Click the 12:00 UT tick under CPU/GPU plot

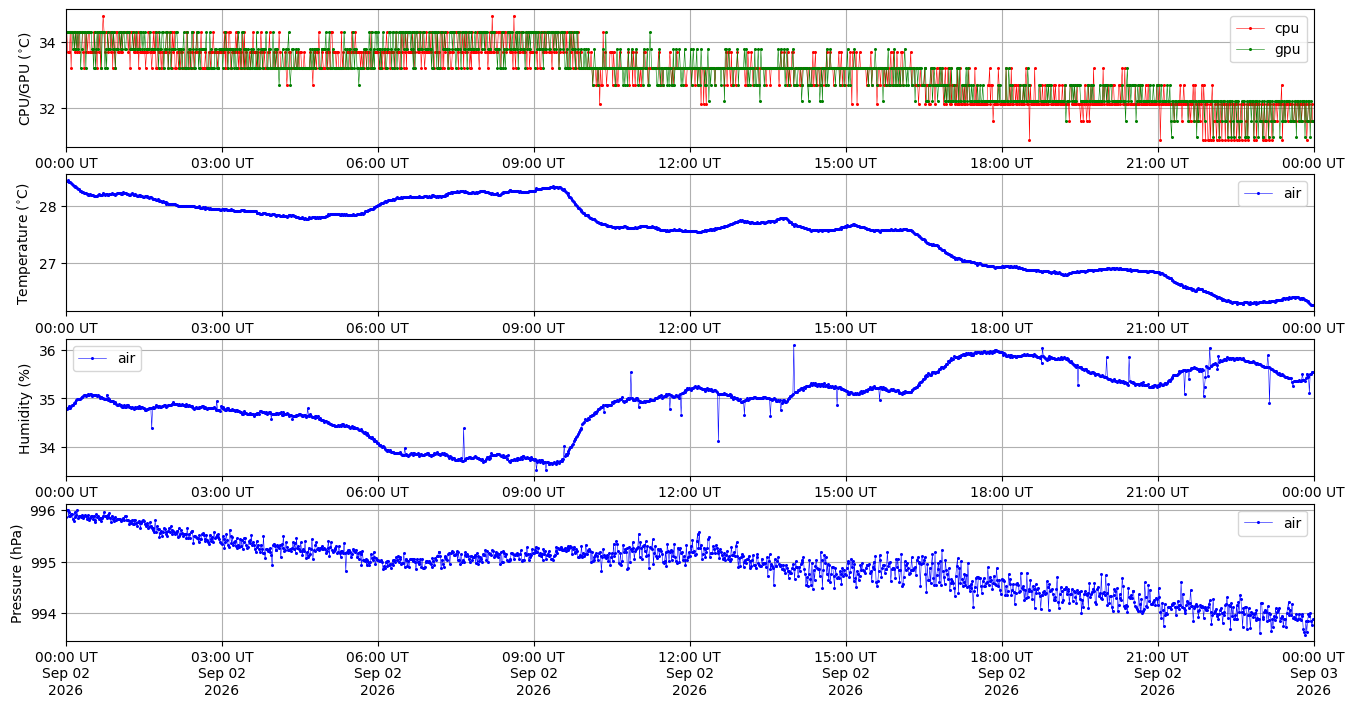[690, 163]
